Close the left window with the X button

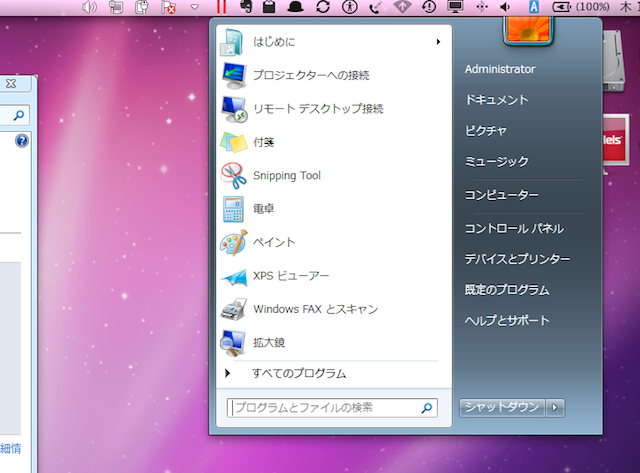pyautogui.click(x=11, y=84)
